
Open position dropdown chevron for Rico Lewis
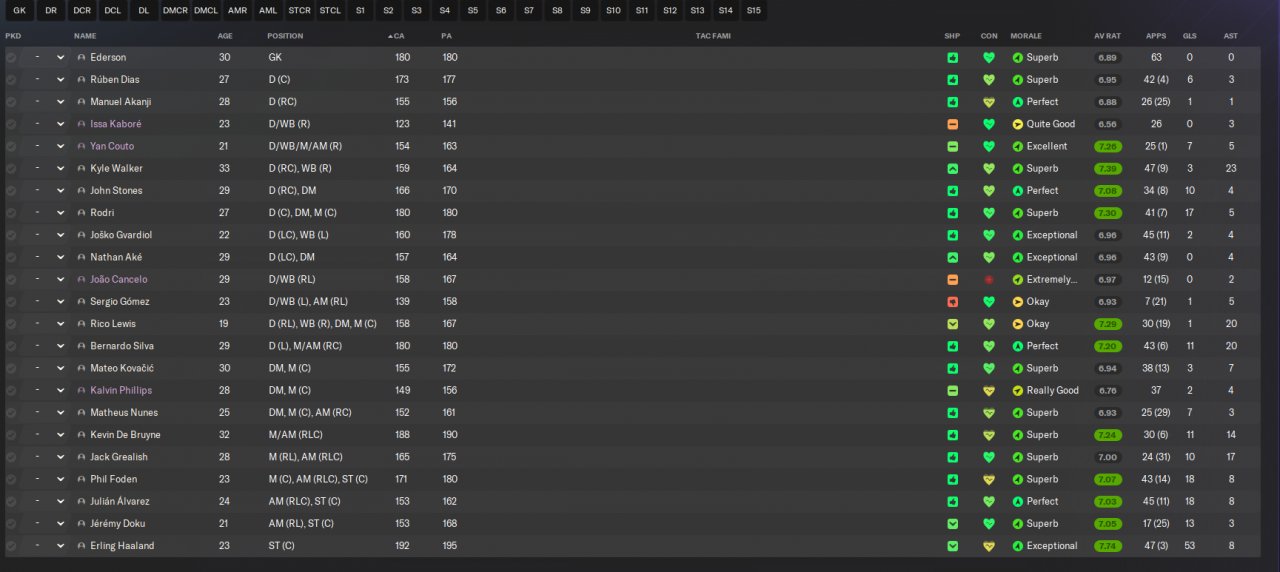pos(60,324)
